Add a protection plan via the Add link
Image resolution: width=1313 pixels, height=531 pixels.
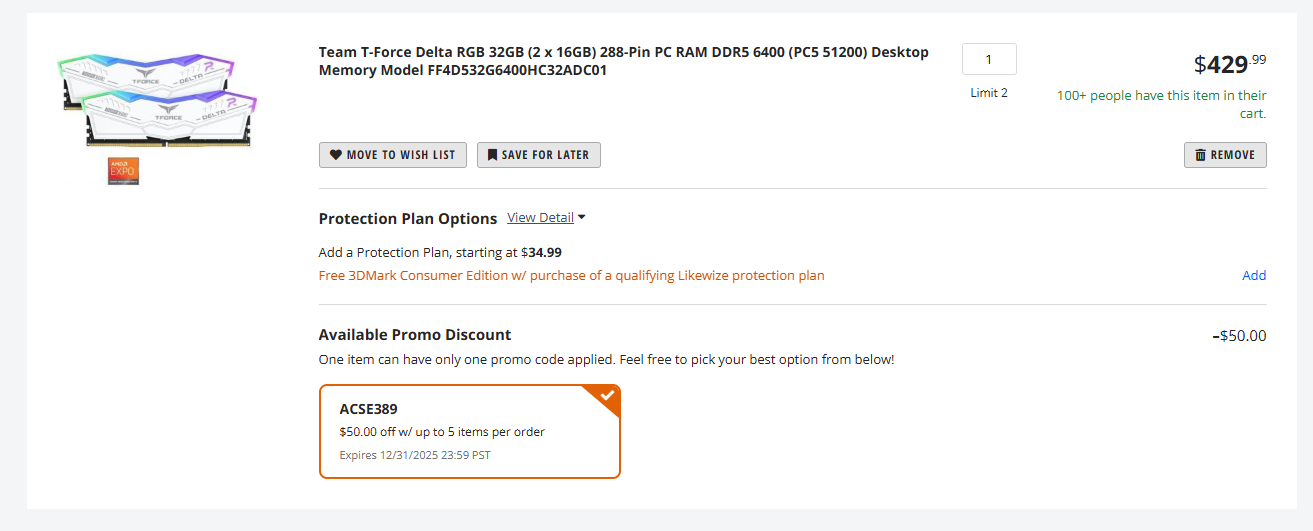(1254, 275)
